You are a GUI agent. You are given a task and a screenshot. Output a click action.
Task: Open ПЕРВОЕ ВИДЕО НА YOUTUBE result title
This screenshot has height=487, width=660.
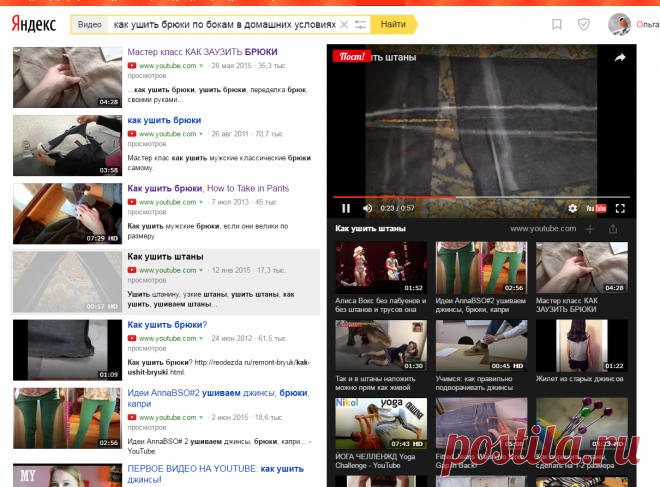(216, 474)
